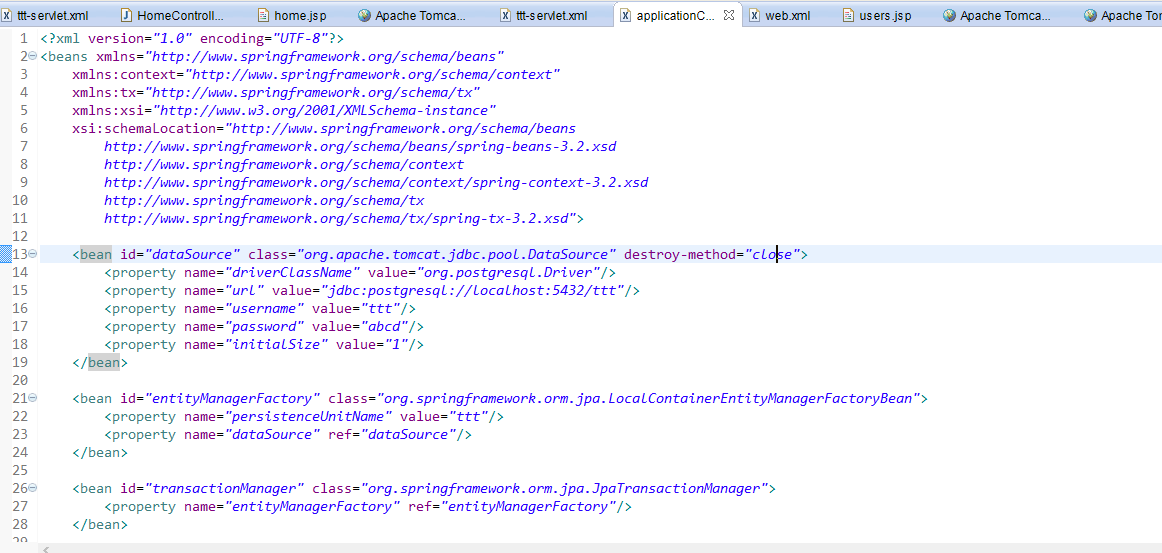The height and width of the screenshot is (553, 1162).
Task: Click the left arrow of horizontal scrollbar
Action: click(x=45, y=548)
